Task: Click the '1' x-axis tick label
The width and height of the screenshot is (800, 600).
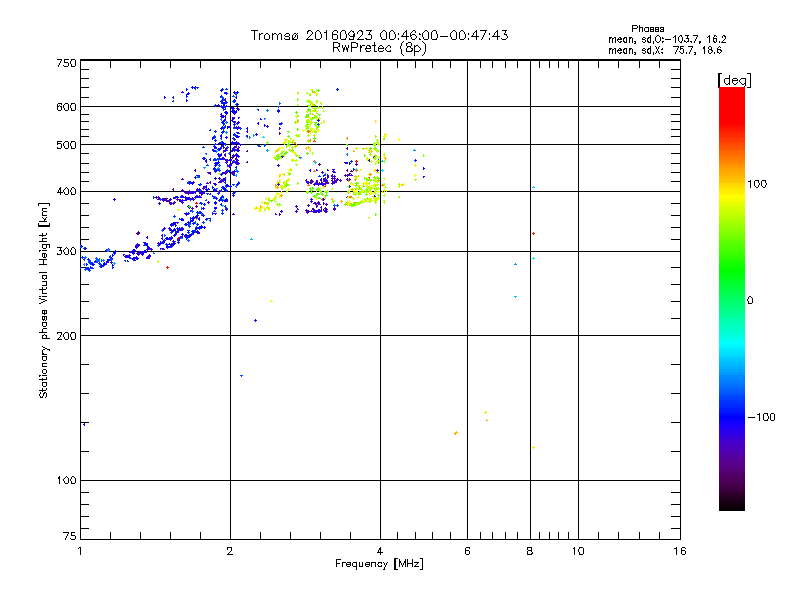Action: click(x=80, y=551)
